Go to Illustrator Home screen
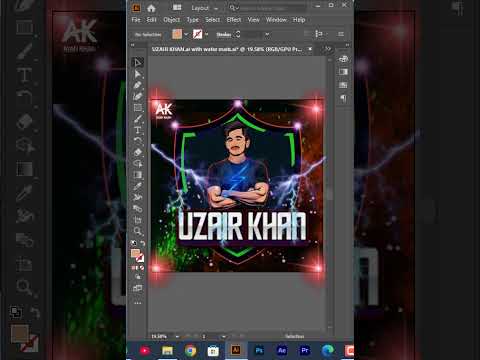This screenshot has height=360, width=480. (x=151, y=8)
